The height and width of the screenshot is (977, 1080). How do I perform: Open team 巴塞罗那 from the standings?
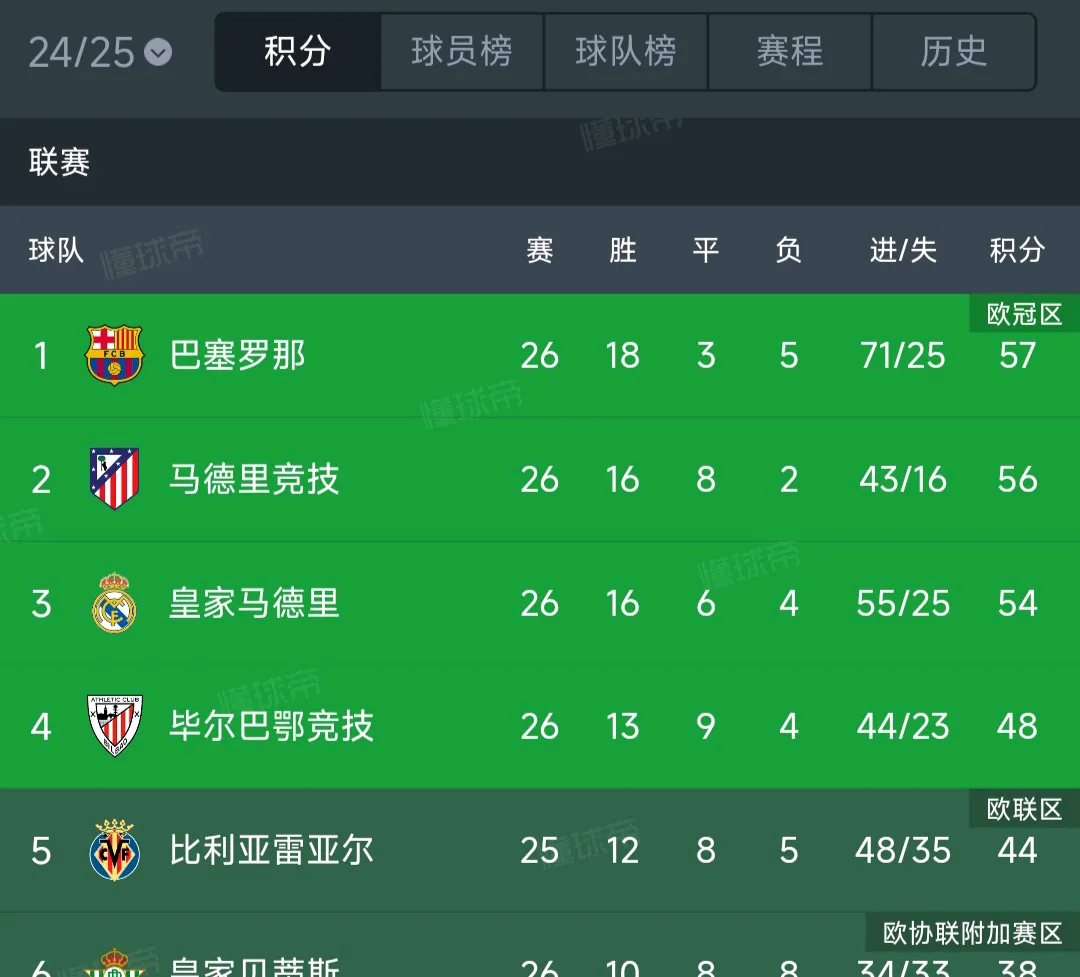pyautogui.click(x=238, y=355)
